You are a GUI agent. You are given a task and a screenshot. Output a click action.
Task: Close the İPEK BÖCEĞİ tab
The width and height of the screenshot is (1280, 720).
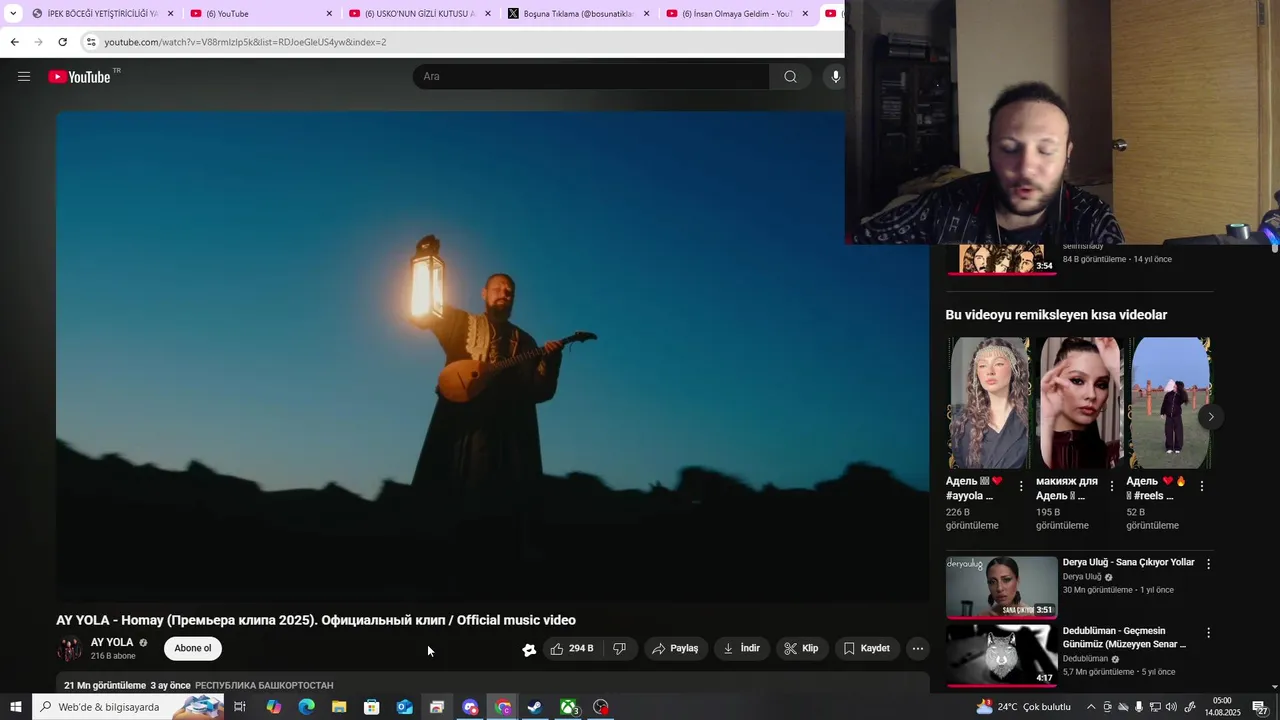[170, 14]
